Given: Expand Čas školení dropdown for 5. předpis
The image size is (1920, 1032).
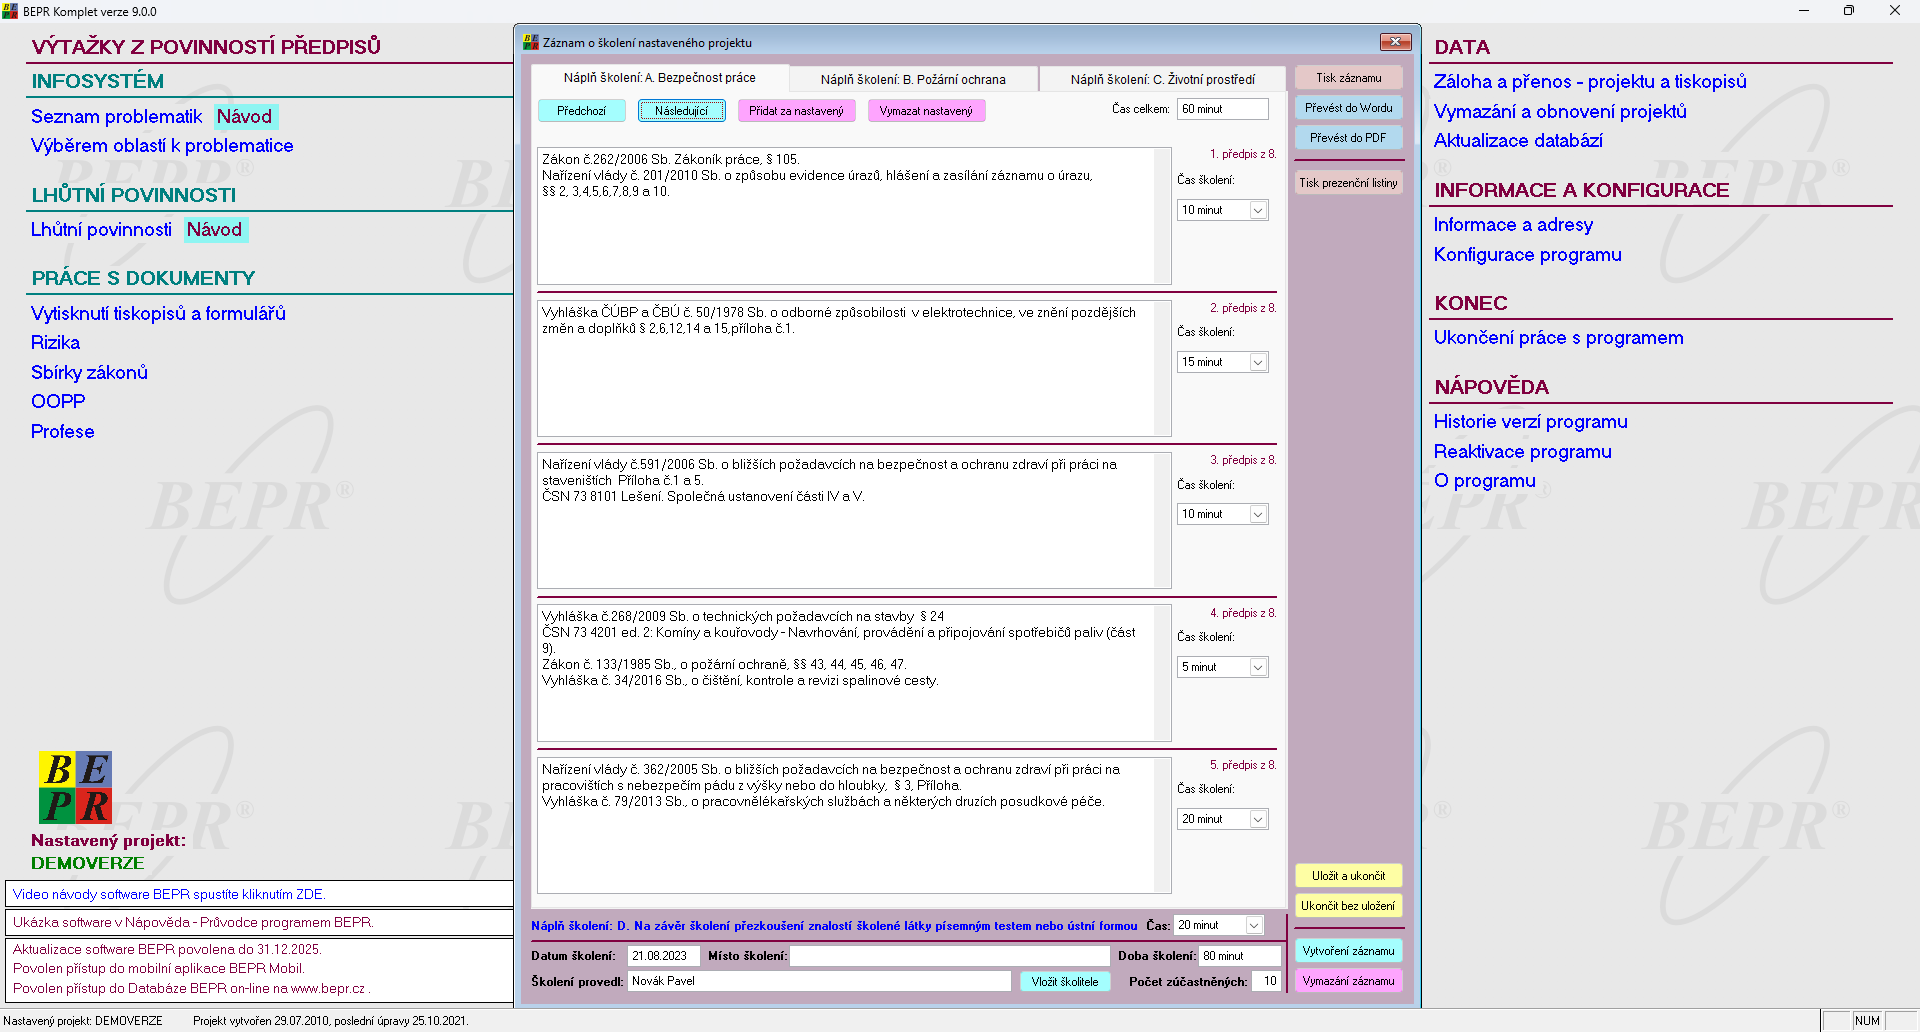Looking at the screenshot, I should pyautogui.click(x=1258, y=819).
